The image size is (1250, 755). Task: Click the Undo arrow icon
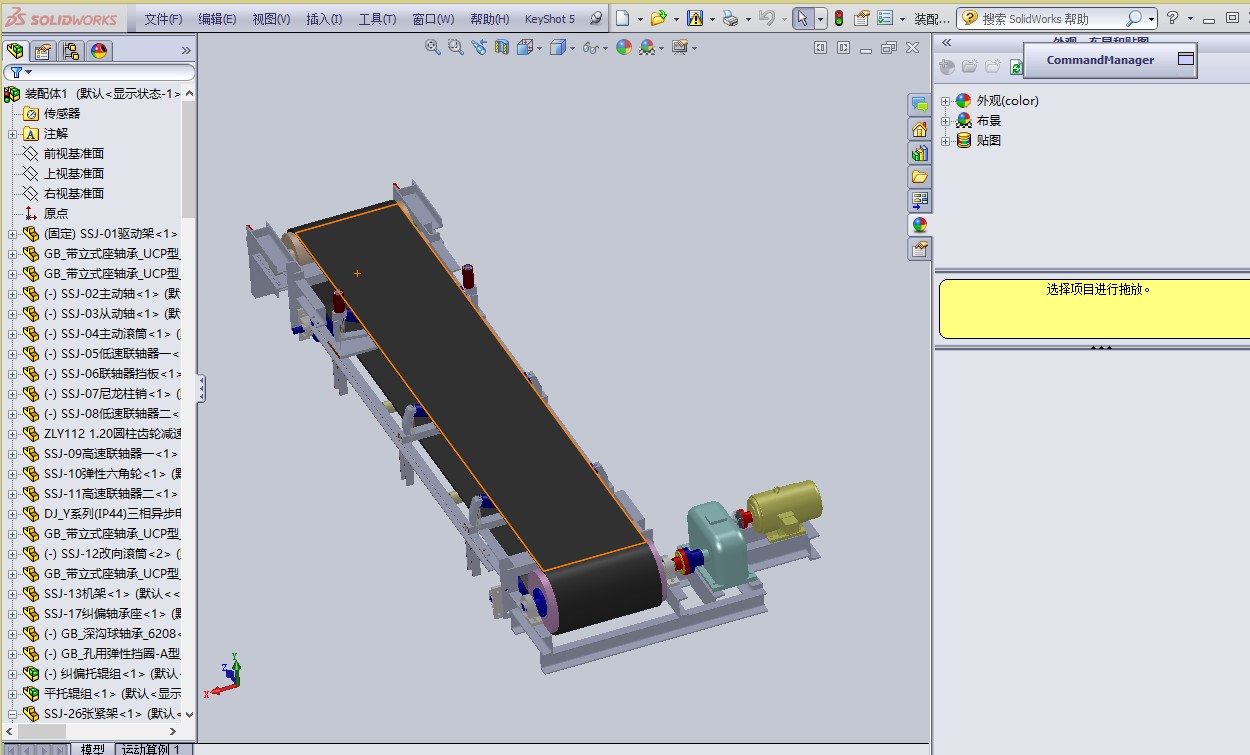click(x=766, y=18)
